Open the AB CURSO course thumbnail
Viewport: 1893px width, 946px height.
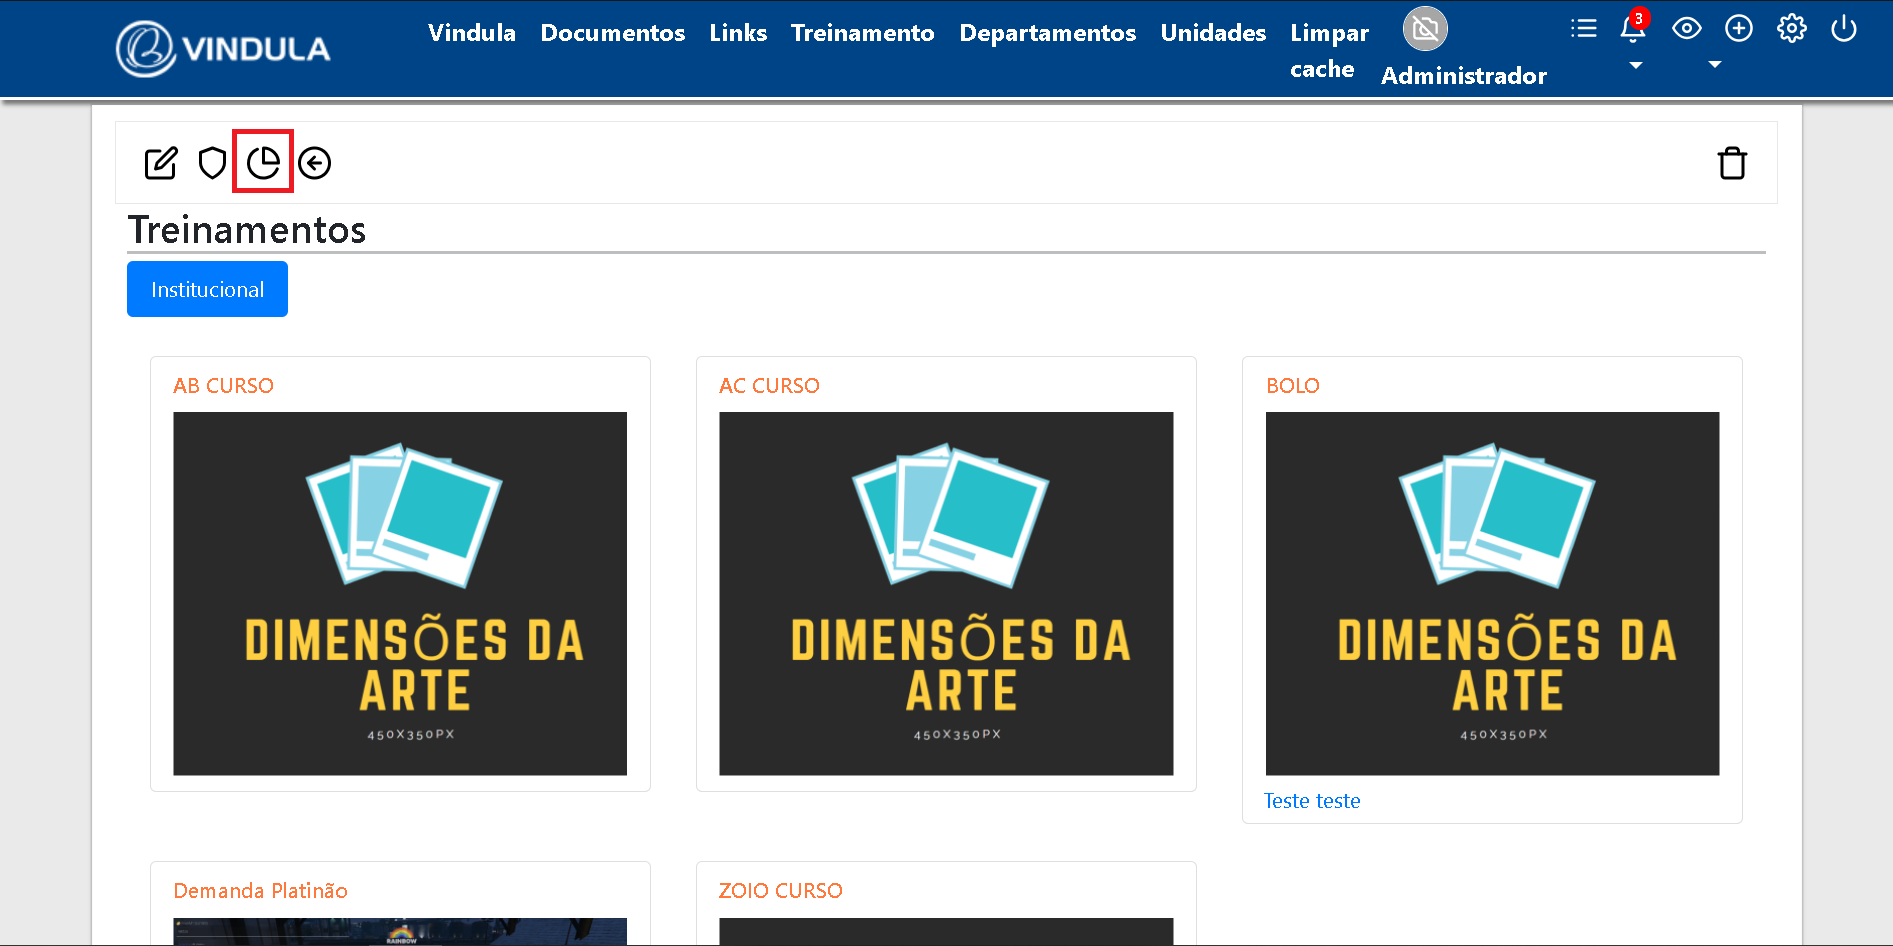[x=400, y=593]
